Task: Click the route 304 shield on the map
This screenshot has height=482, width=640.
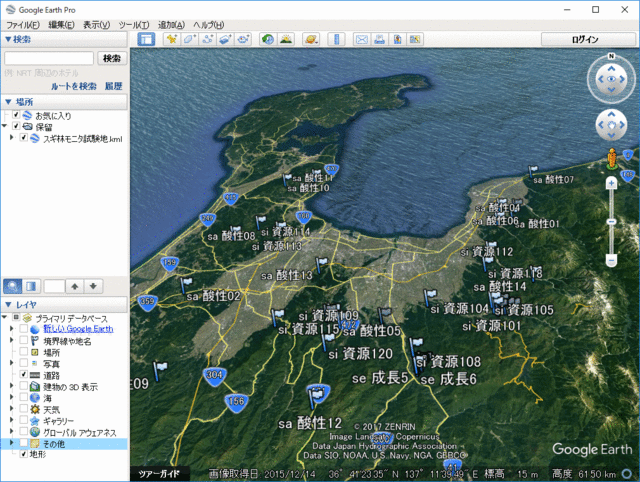Action: (x=214, y=375)
